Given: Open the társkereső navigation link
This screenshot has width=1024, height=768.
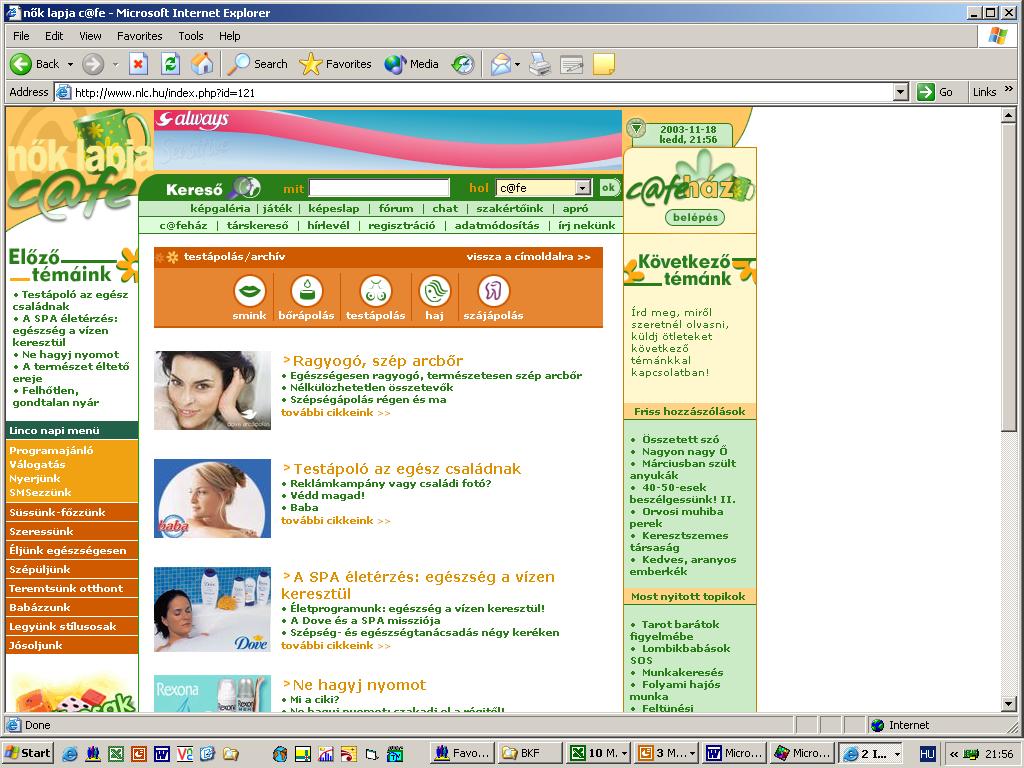Looking at the screenshot, I should pos(257,225).
